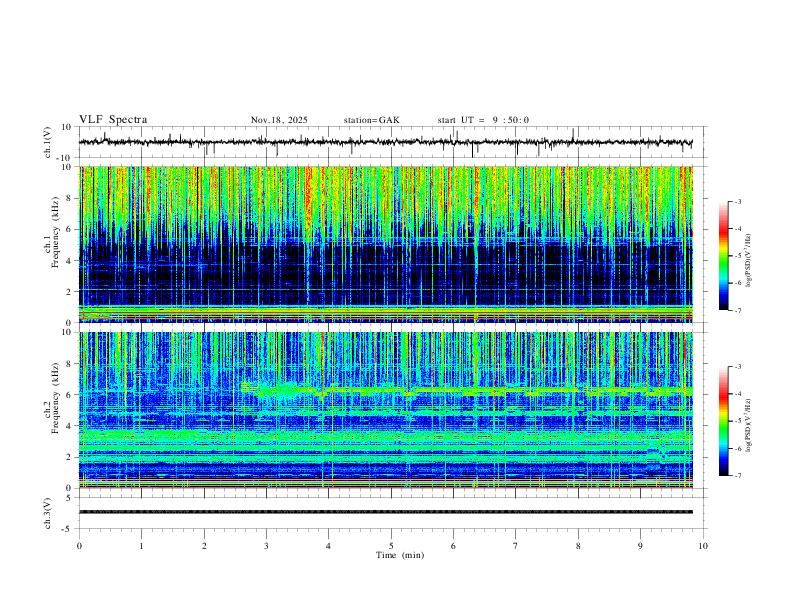Click time axis tick label "9"
Viewport: 792px width, 612px height.
coord(640,546)
